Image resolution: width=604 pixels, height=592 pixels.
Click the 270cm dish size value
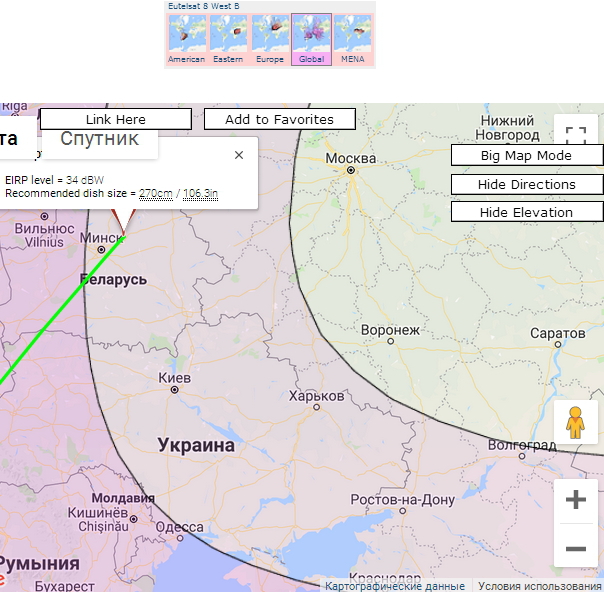(156, 193)
